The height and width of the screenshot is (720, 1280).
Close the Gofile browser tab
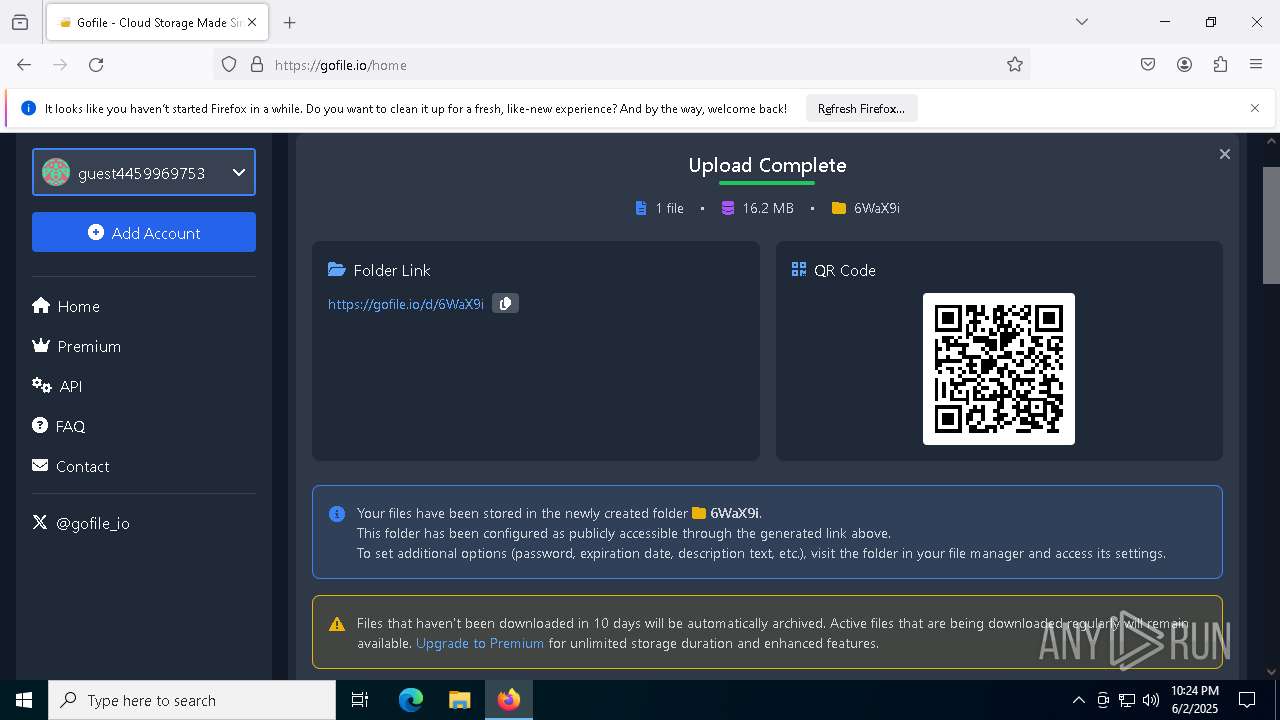click(252, 22)
